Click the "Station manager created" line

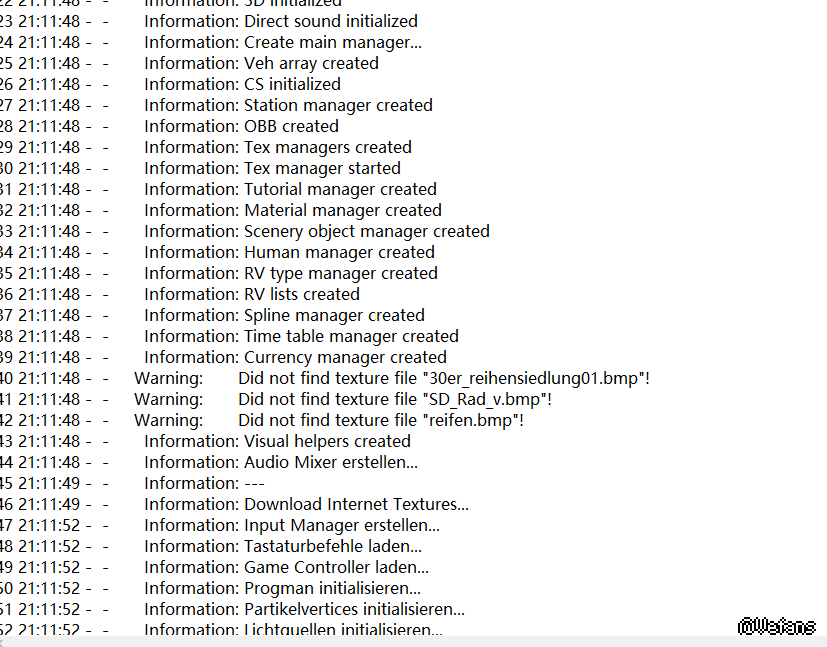[x=338, y=105]
